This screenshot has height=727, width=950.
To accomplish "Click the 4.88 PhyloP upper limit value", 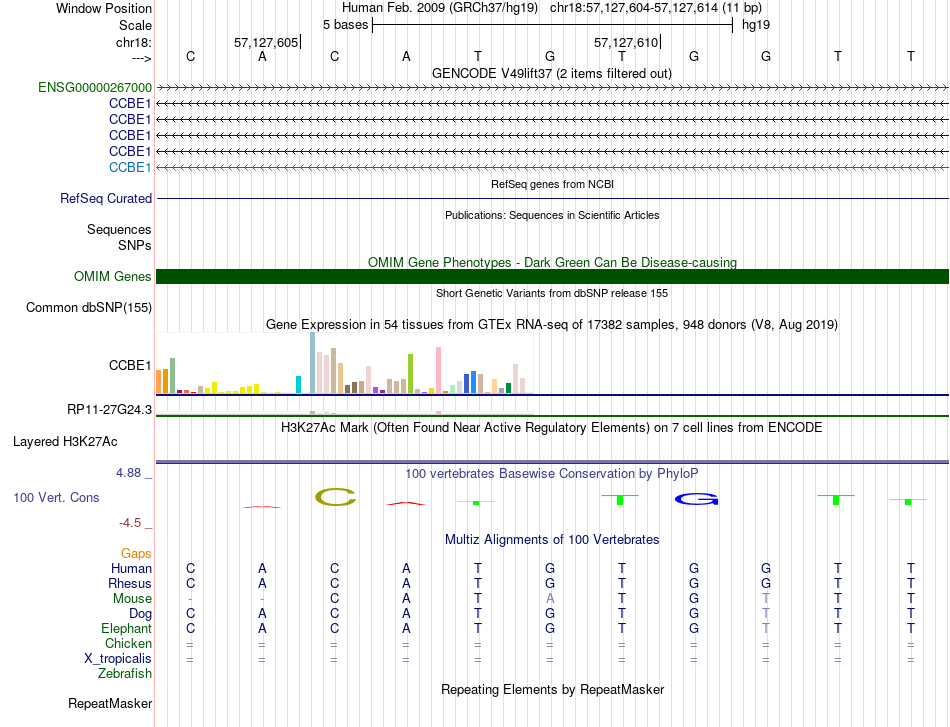I will (x=128, y=473).
